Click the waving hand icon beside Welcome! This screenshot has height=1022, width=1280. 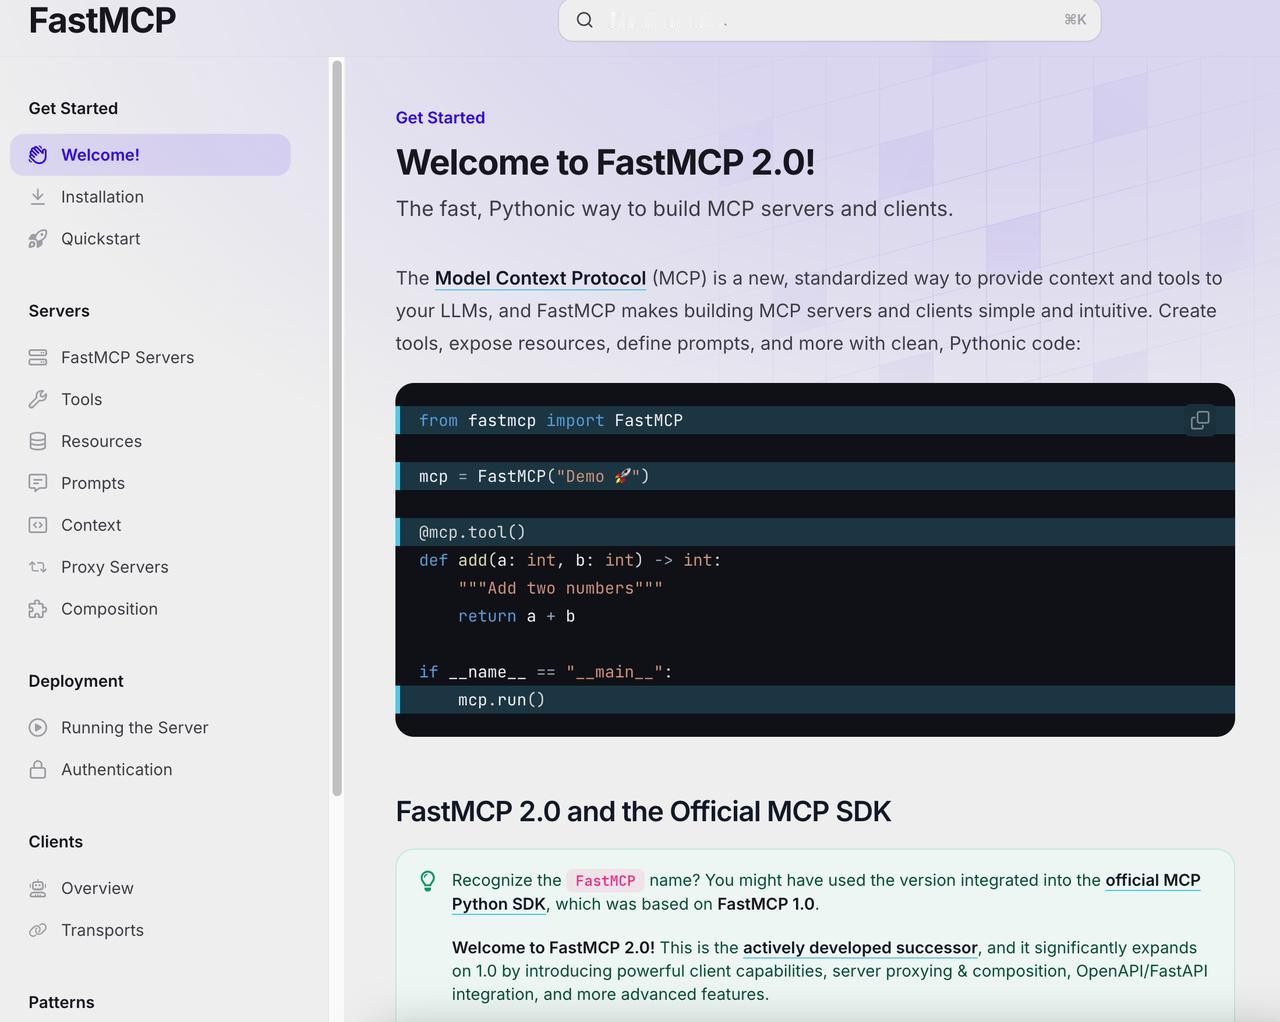[x=38, y=155]
